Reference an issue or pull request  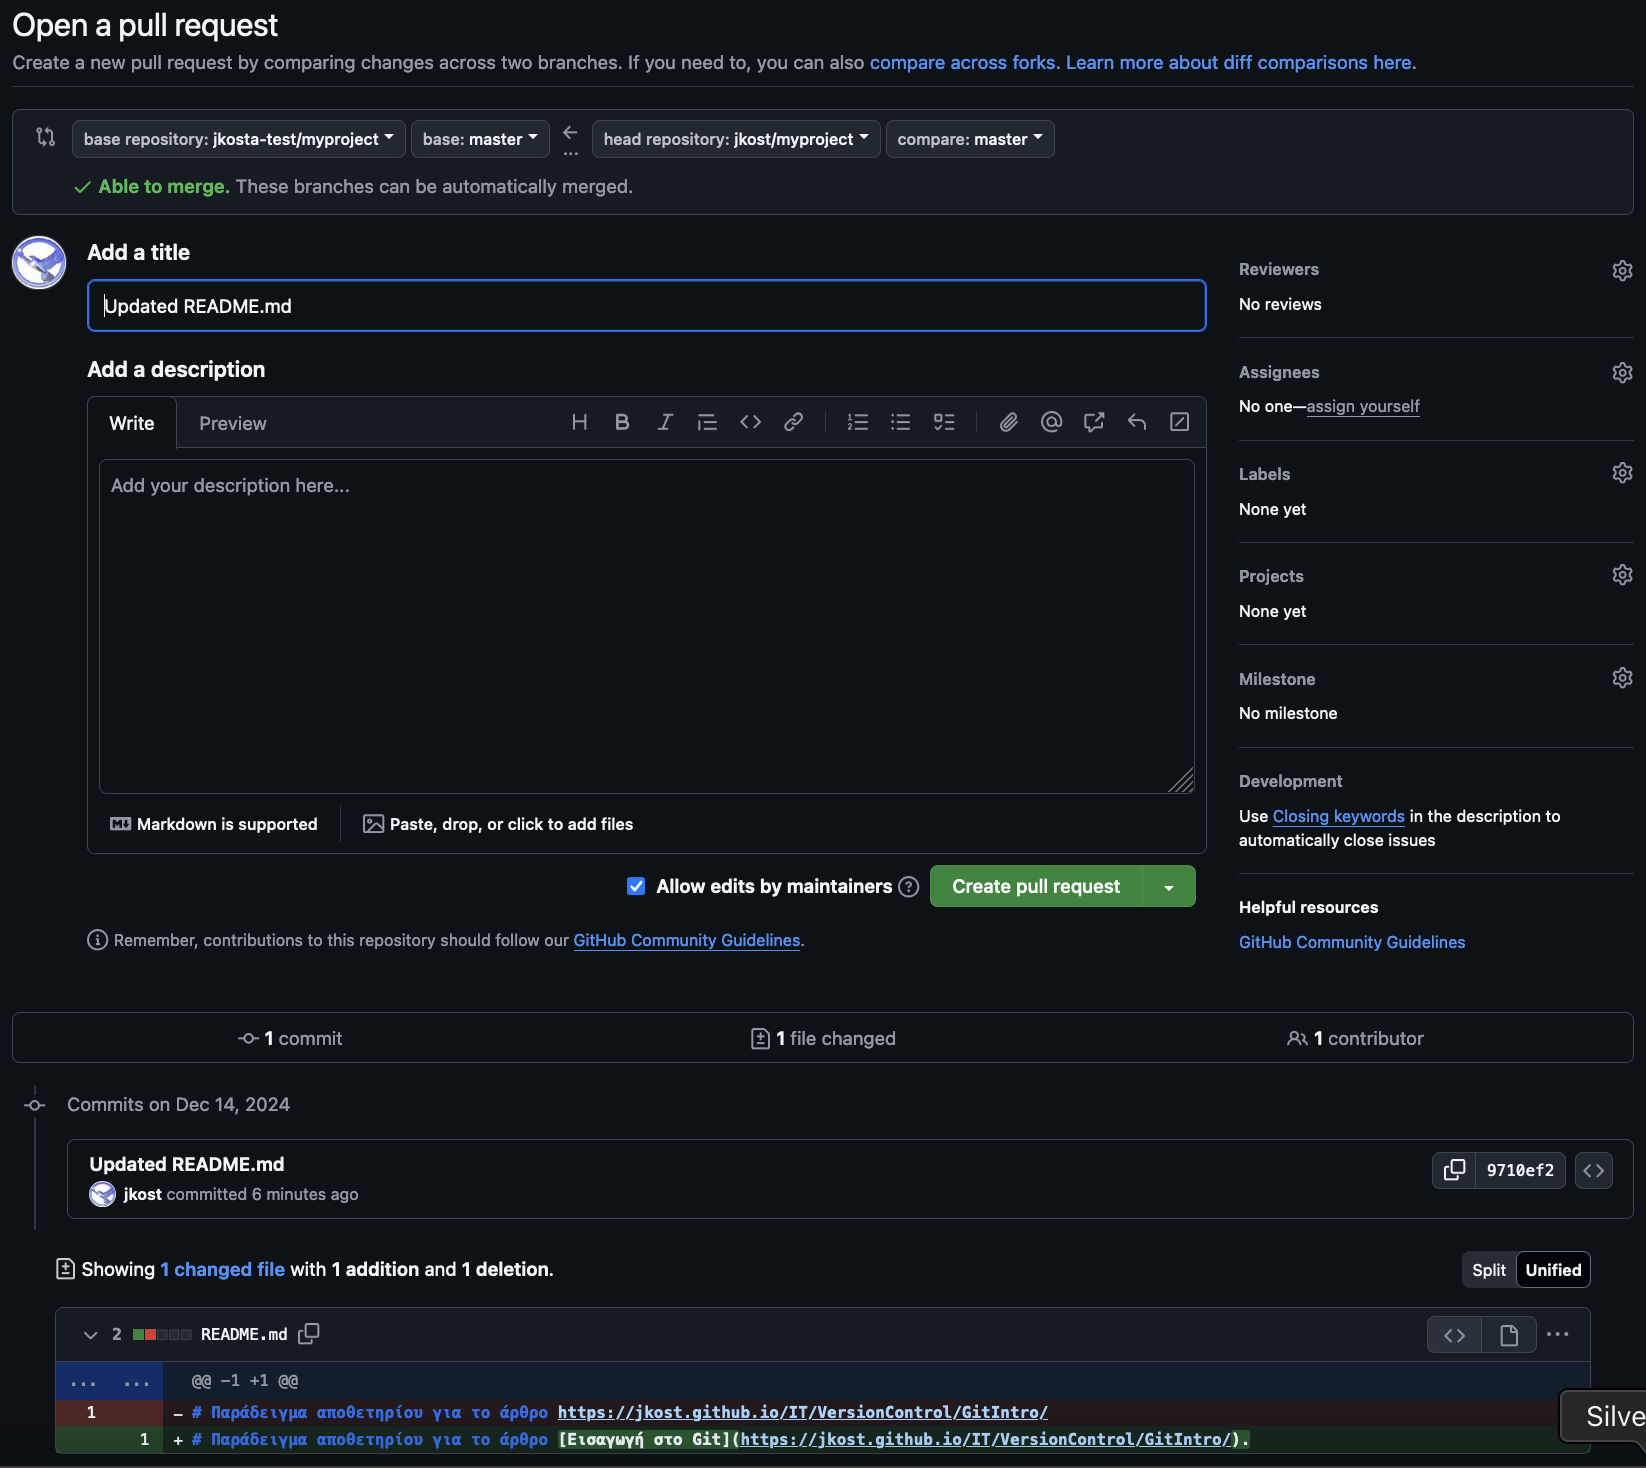(1094, 422)
